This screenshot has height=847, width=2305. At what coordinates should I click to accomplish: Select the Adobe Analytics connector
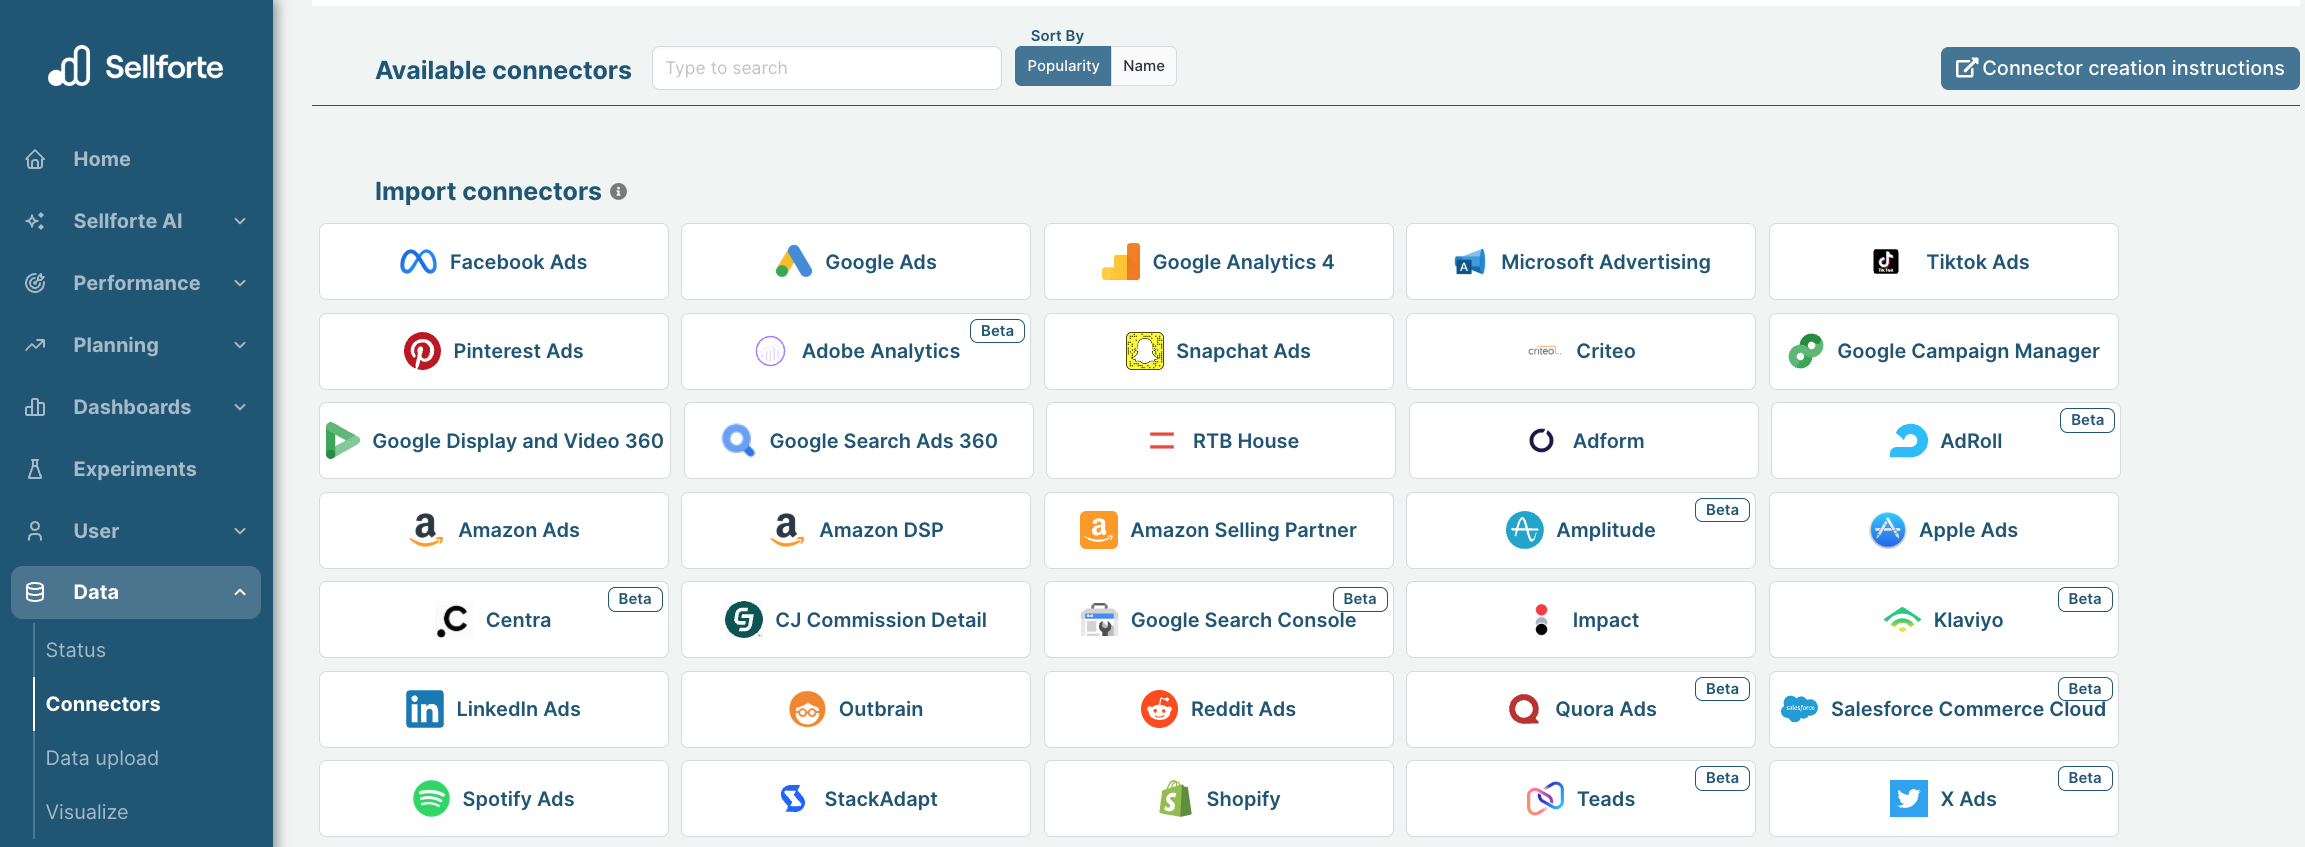click(x=856, y=351)
